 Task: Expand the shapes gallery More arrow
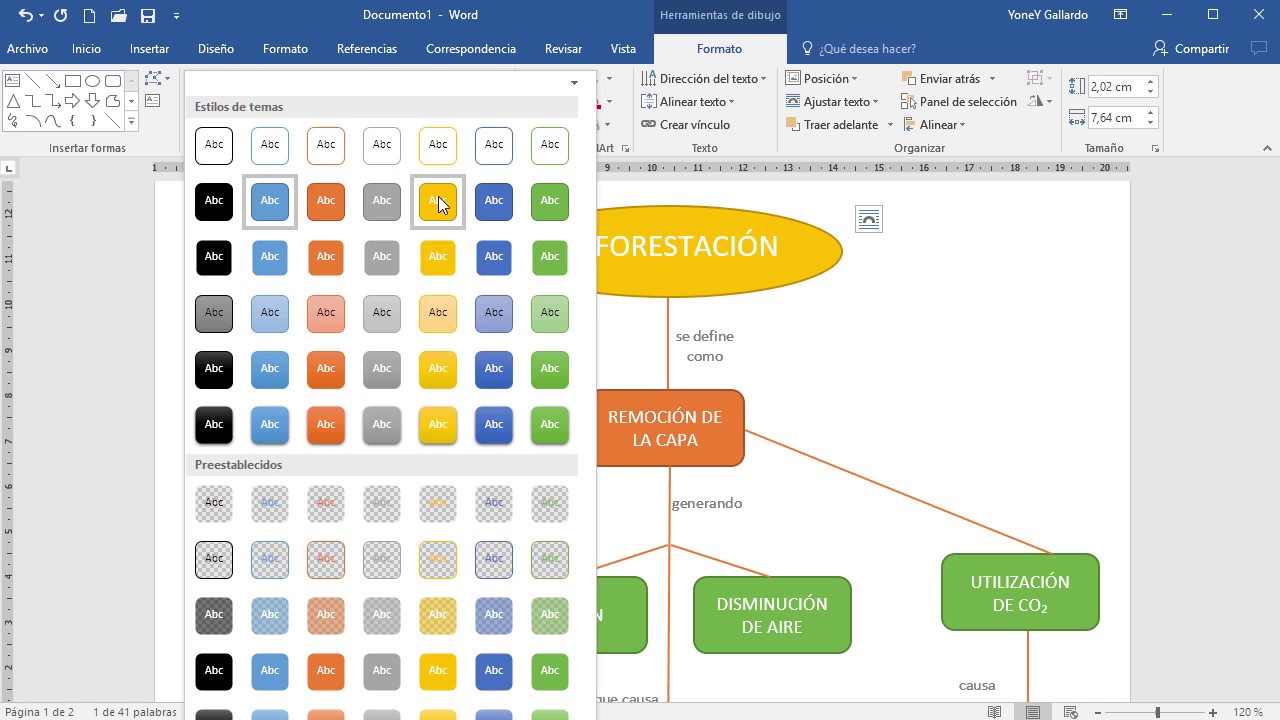click(131, 121)
